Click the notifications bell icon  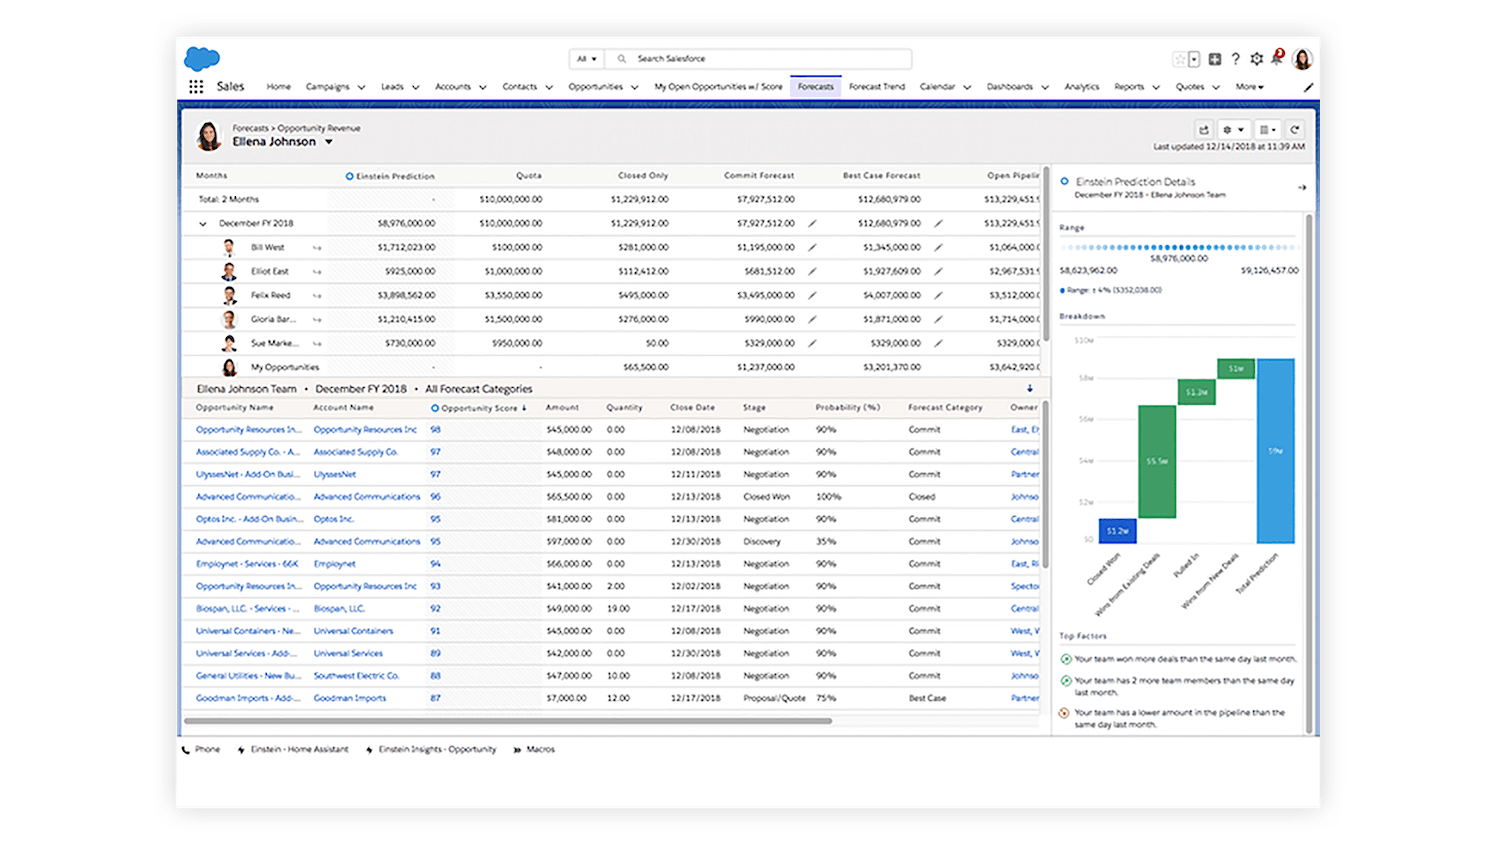[x=1276, y=59]
